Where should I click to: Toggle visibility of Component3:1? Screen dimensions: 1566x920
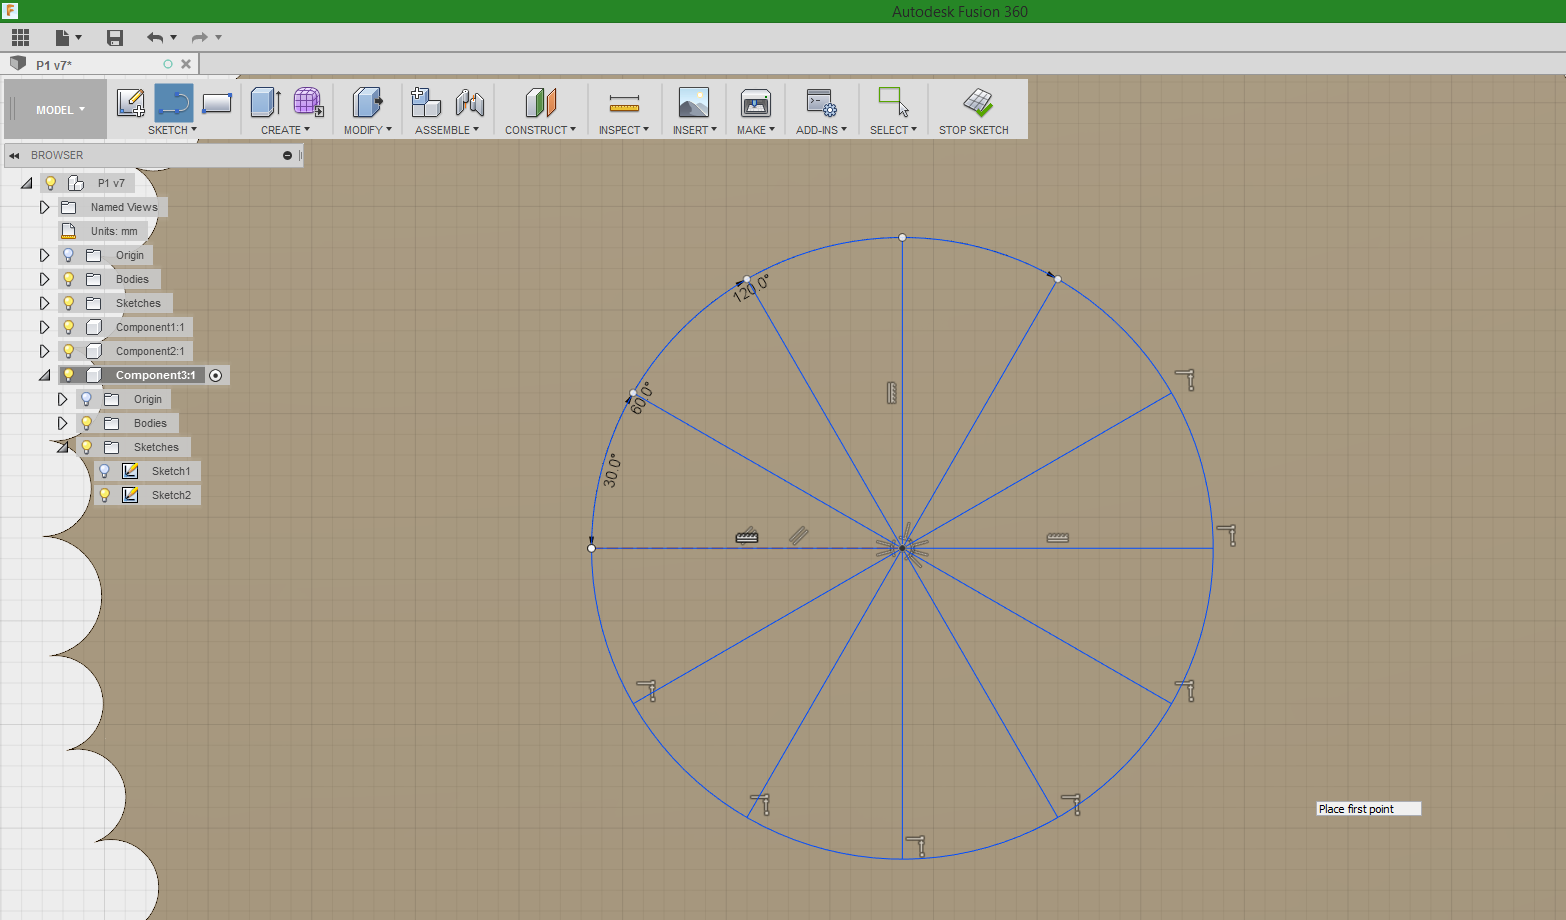point(69,375)
